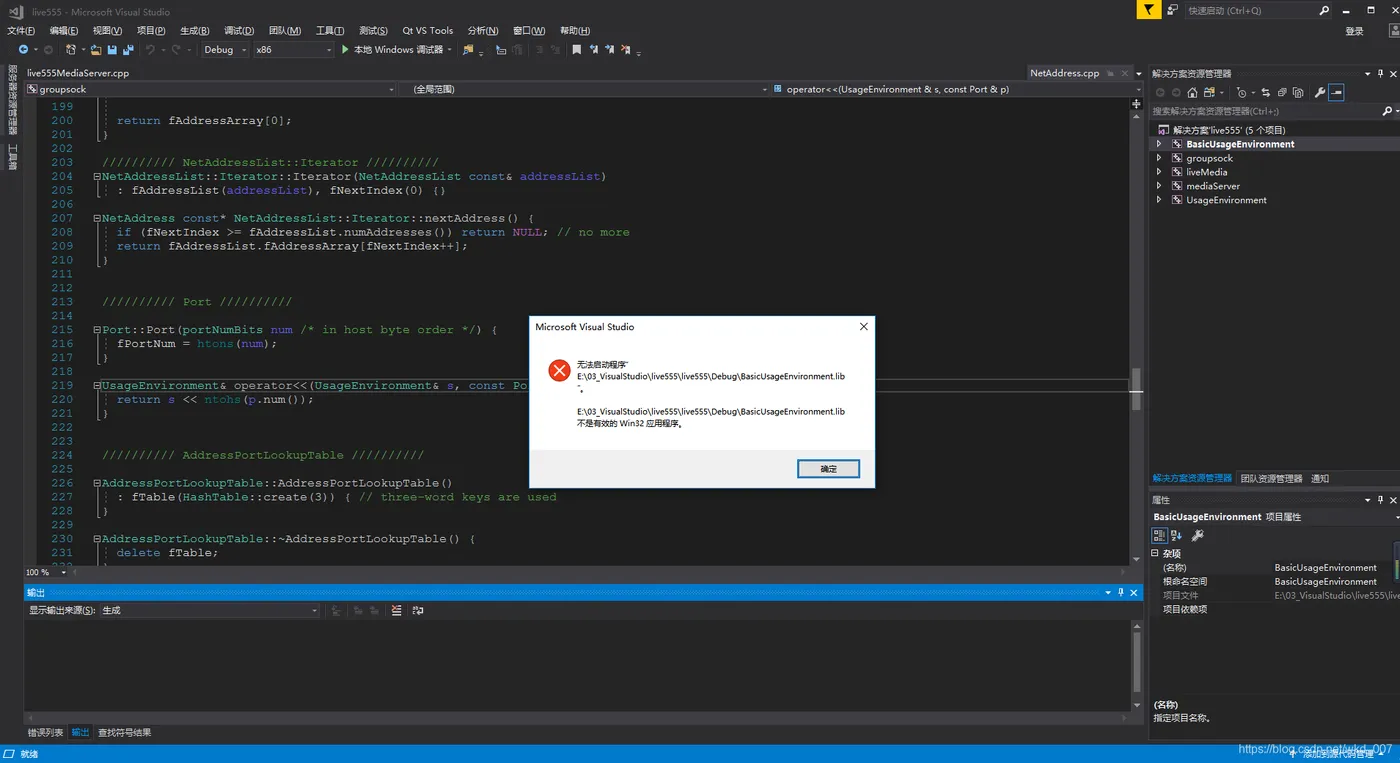1400x763 pixels.
Task: Click the new project toolbar icon
Action: tap(71, 50)
